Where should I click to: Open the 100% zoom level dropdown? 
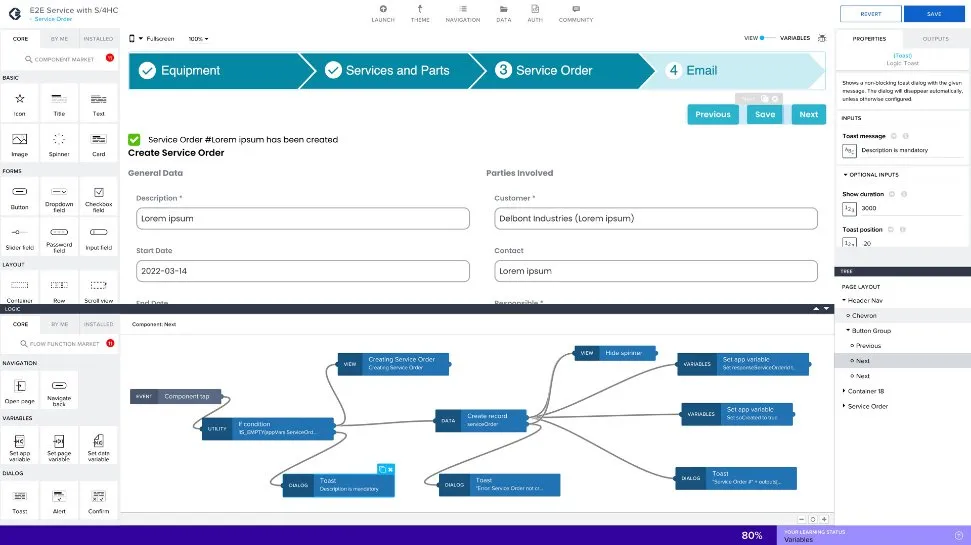(198, 39)
